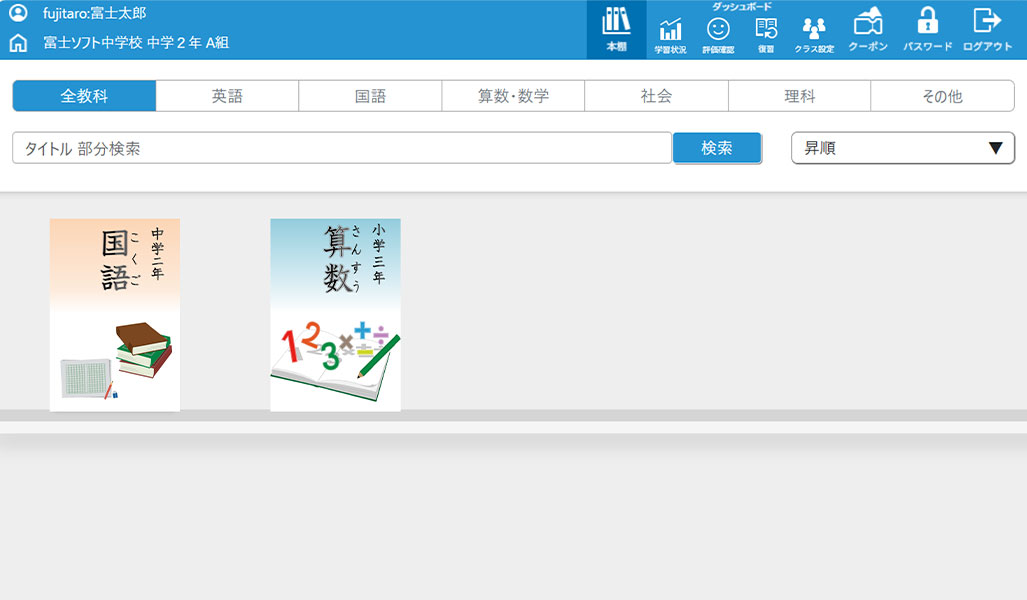
Task: Switch to the 国語 tab
Action: (x=370, y=96)
